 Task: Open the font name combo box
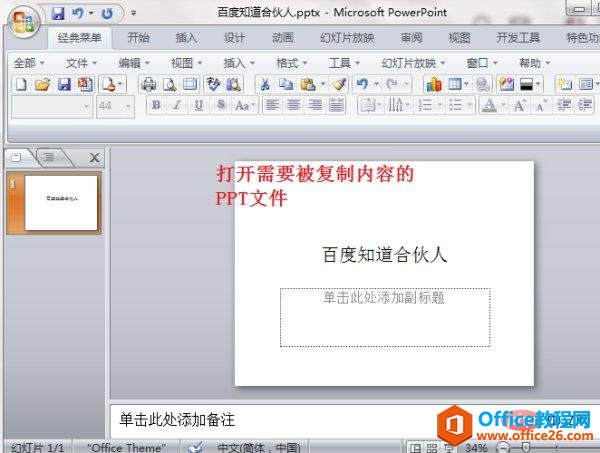52,106
